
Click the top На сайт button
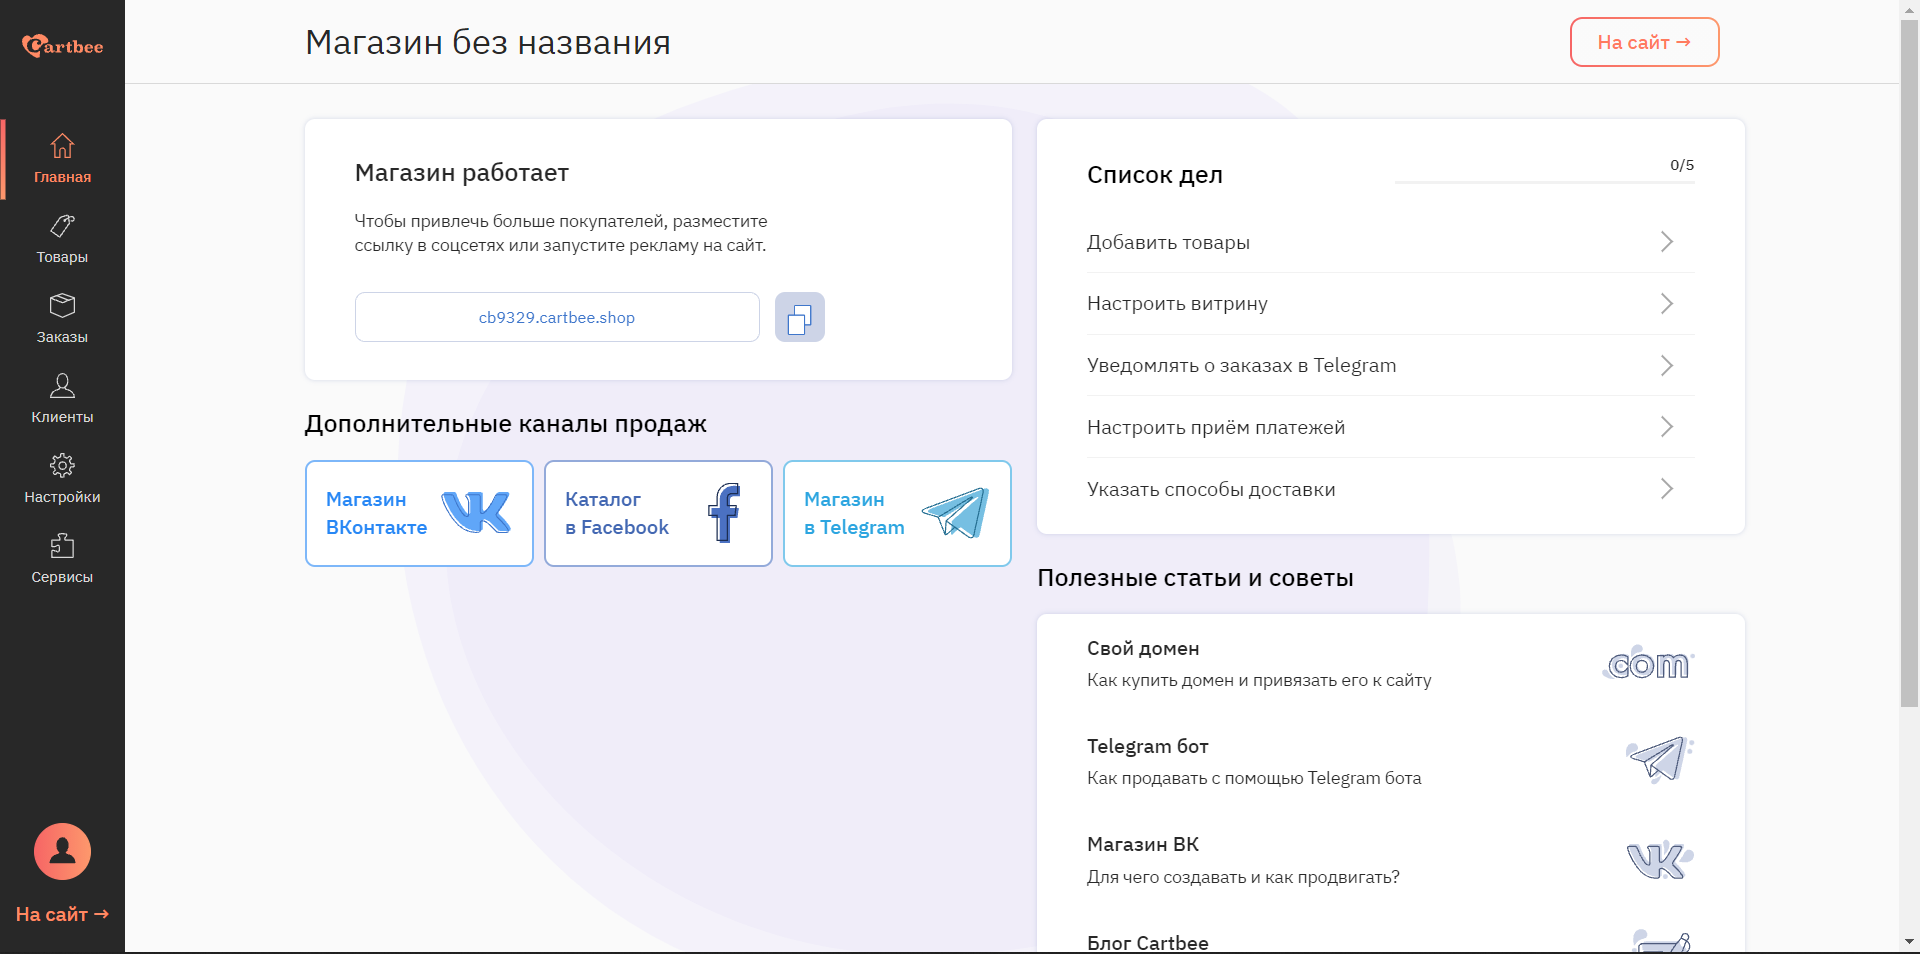click(x=1644, y=42)
